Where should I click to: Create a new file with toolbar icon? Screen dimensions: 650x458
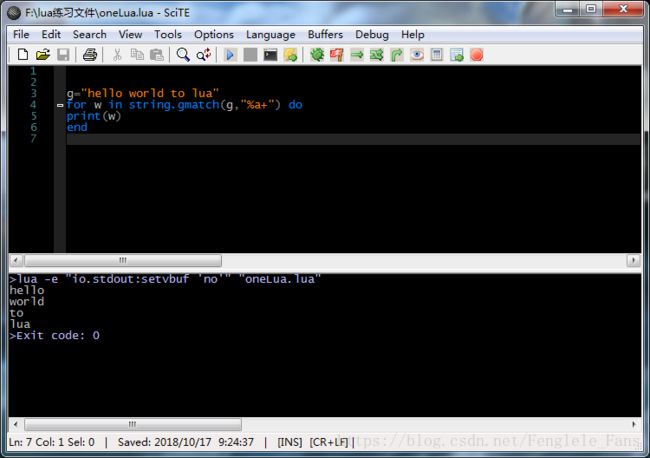click(x=23, y=55)
